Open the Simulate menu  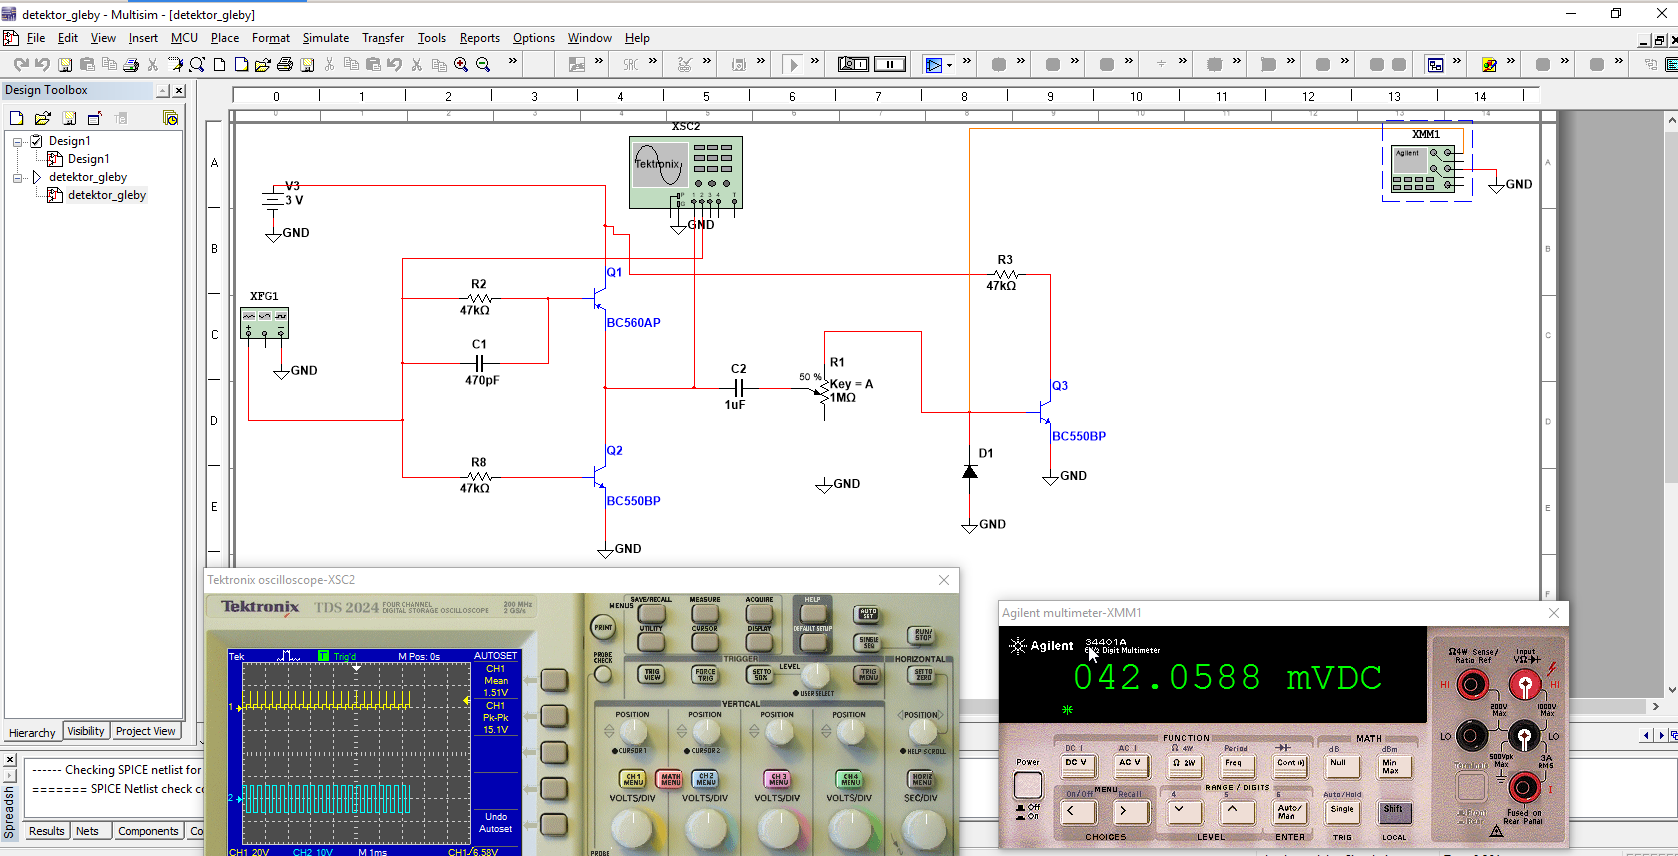pos(325,38)
